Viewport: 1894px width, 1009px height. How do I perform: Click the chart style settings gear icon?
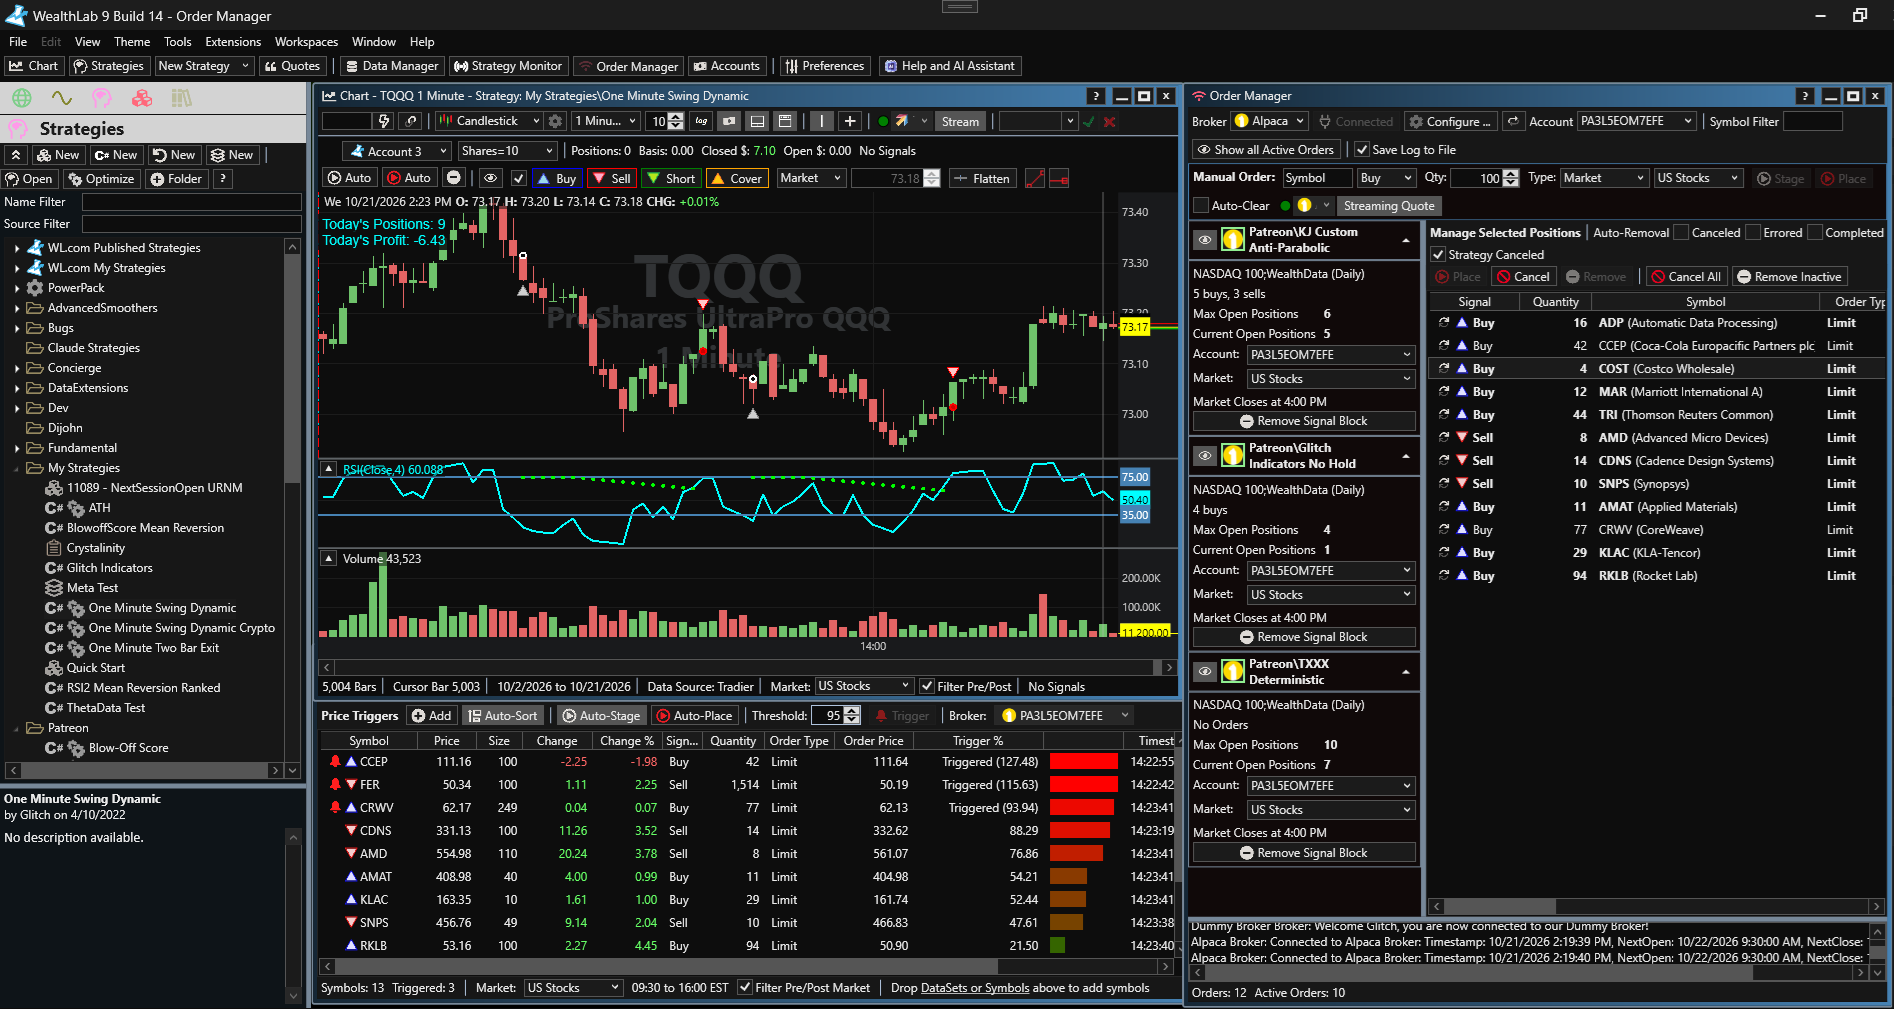click(556, 121)
